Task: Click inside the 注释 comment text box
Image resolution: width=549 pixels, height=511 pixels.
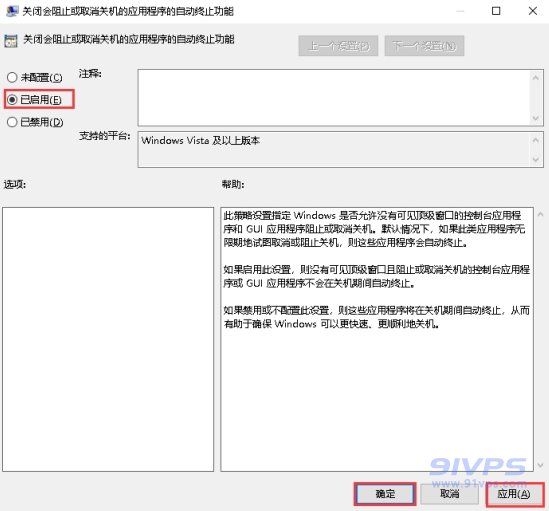Action: [x=334, y=98]
